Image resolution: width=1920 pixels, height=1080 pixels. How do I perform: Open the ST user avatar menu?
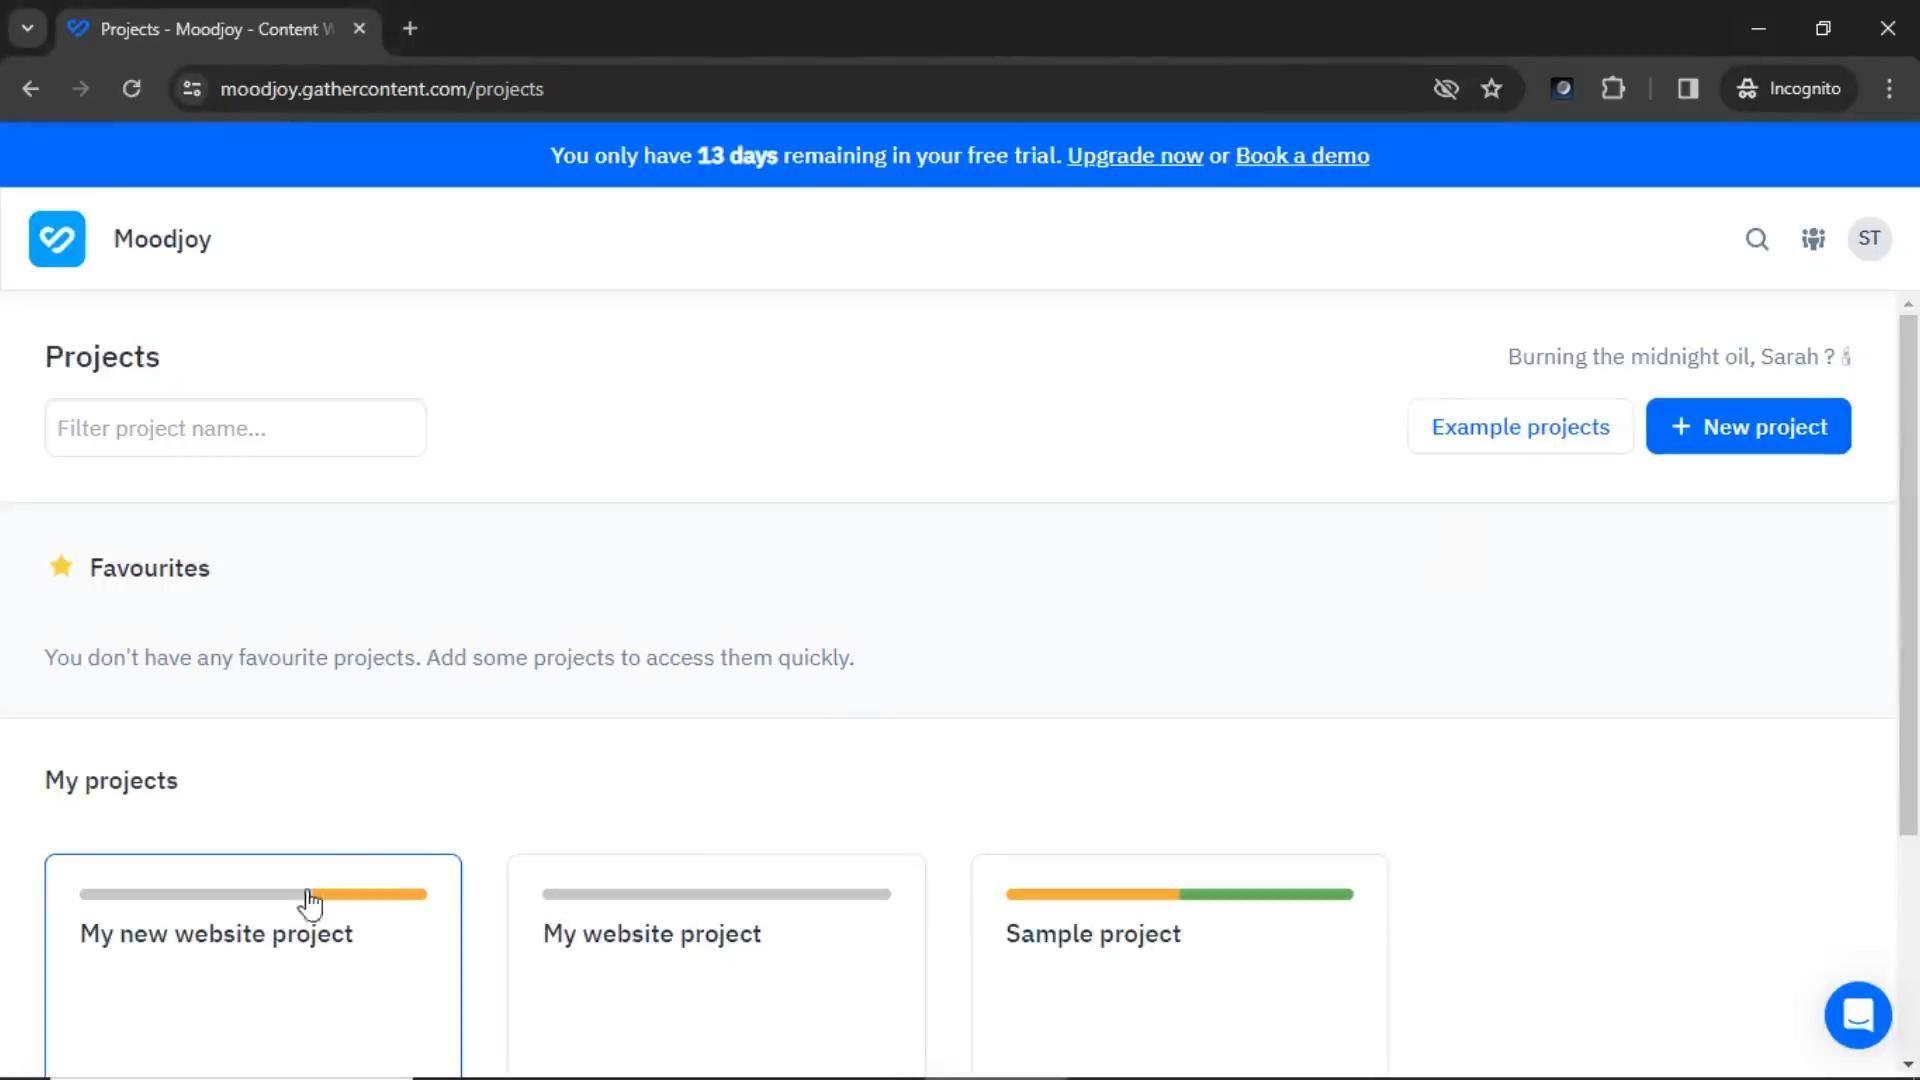click(x=1868, y=239)
